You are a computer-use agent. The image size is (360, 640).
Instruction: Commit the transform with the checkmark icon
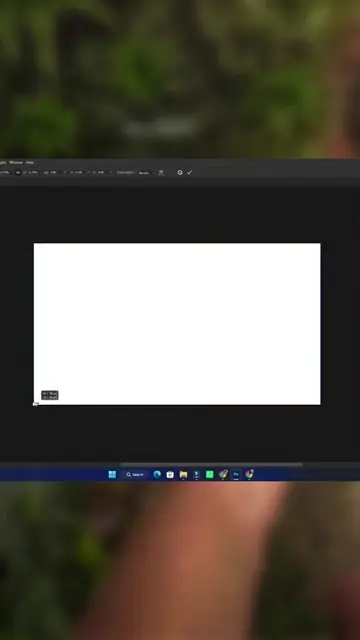(189, 173)
